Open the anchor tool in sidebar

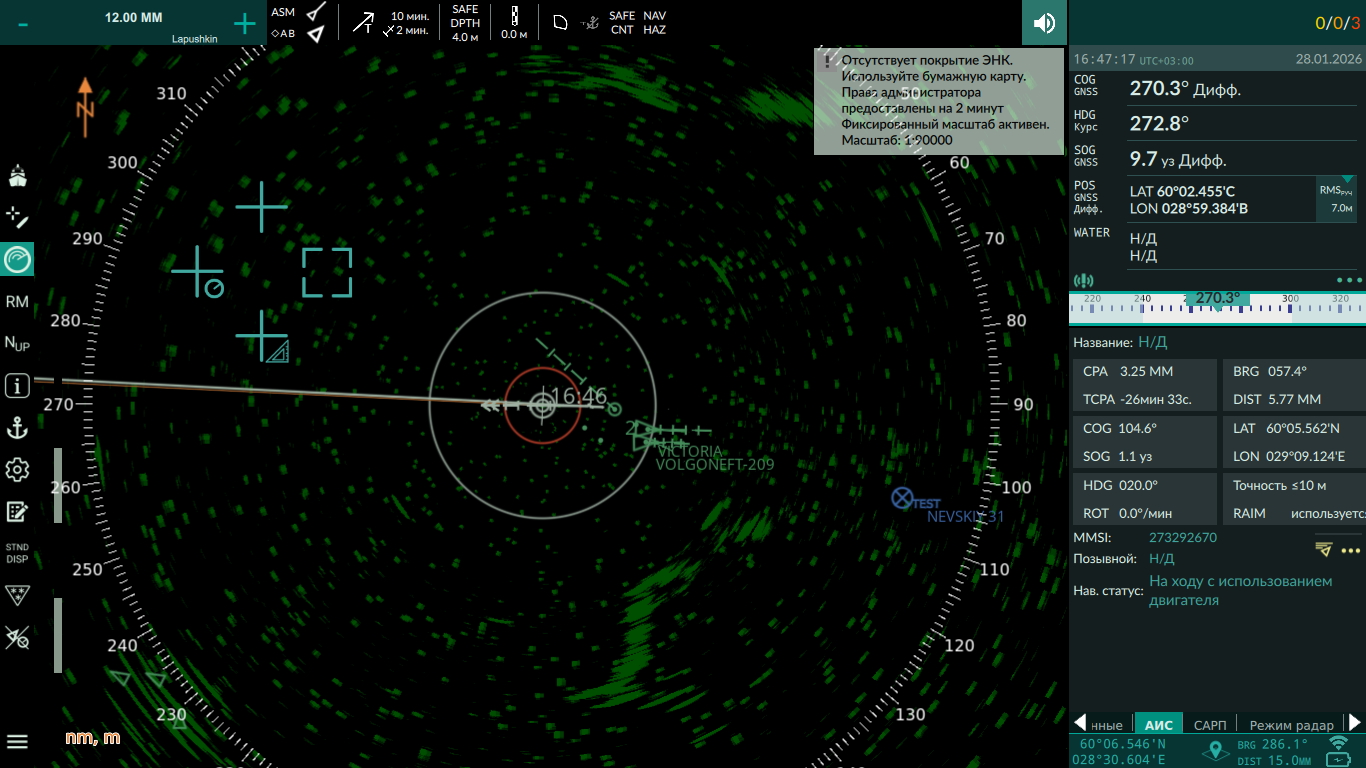17,428
